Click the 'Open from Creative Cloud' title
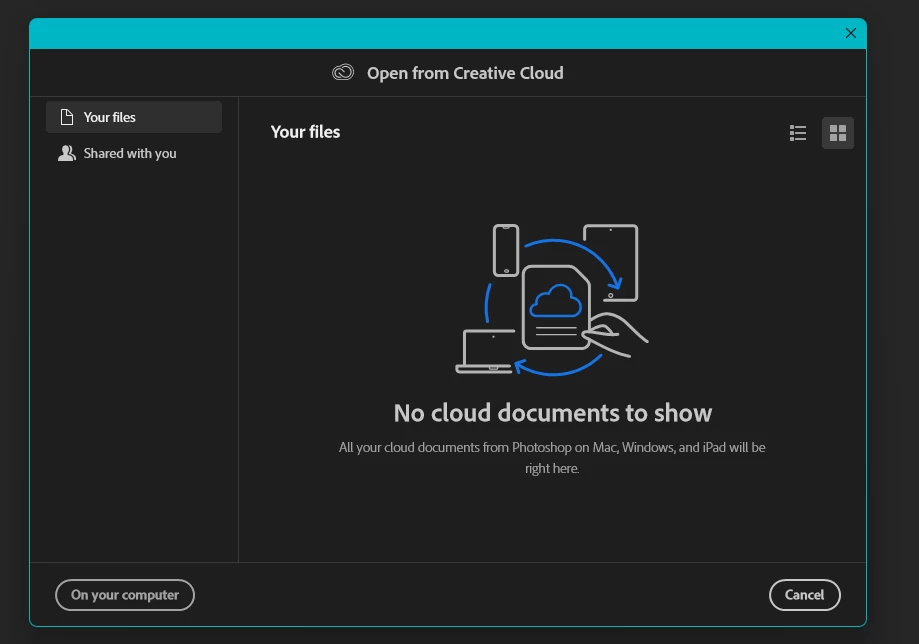Viewport: 919px width, 644px height. 465,73
